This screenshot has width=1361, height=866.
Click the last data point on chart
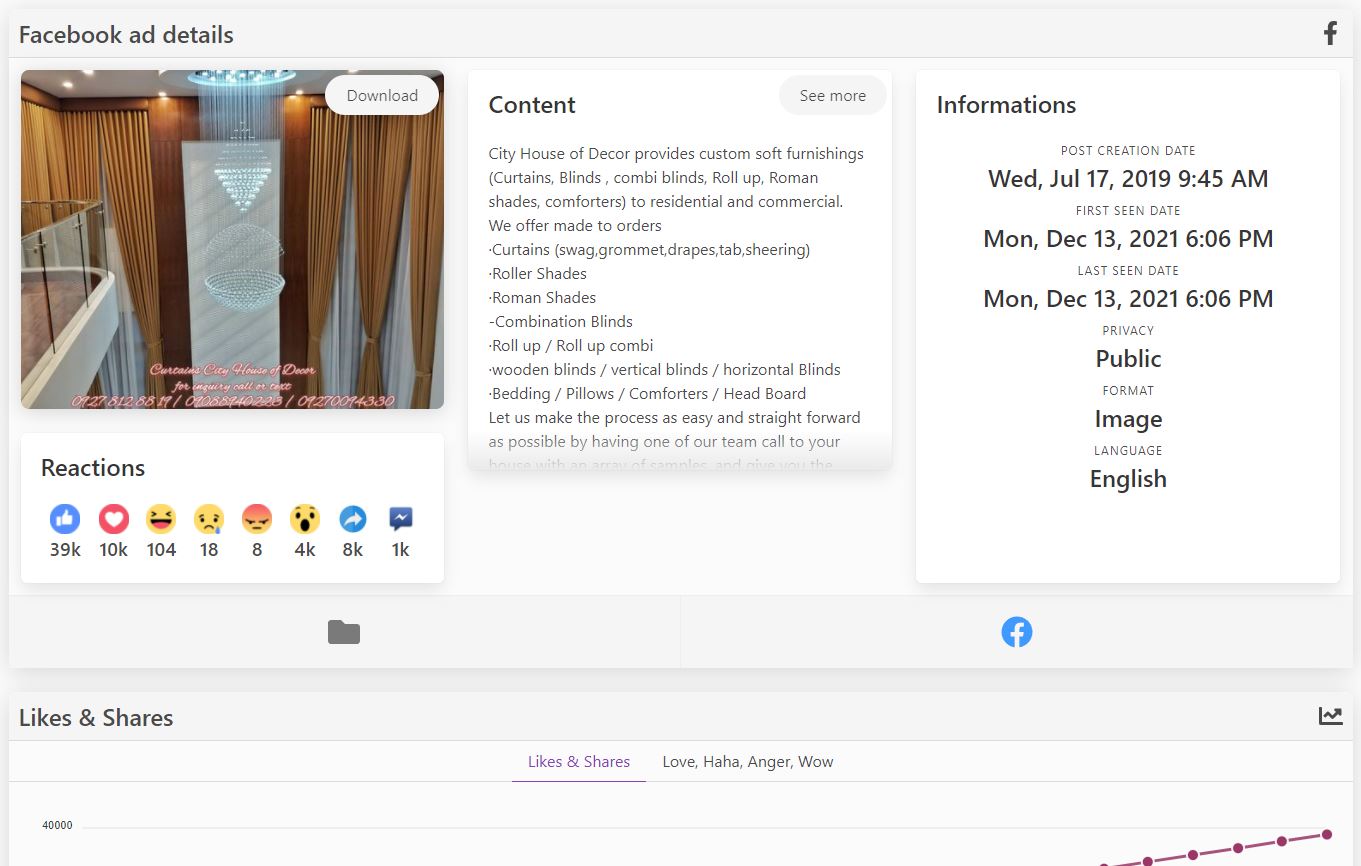click(1327, 834)
